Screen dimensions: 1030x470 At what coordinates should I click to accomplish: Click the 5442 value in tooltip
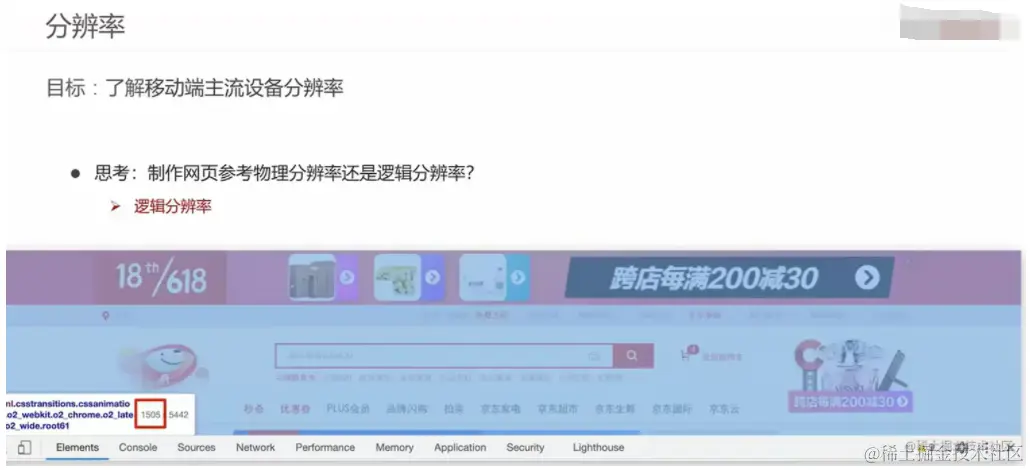pos(178,415)
